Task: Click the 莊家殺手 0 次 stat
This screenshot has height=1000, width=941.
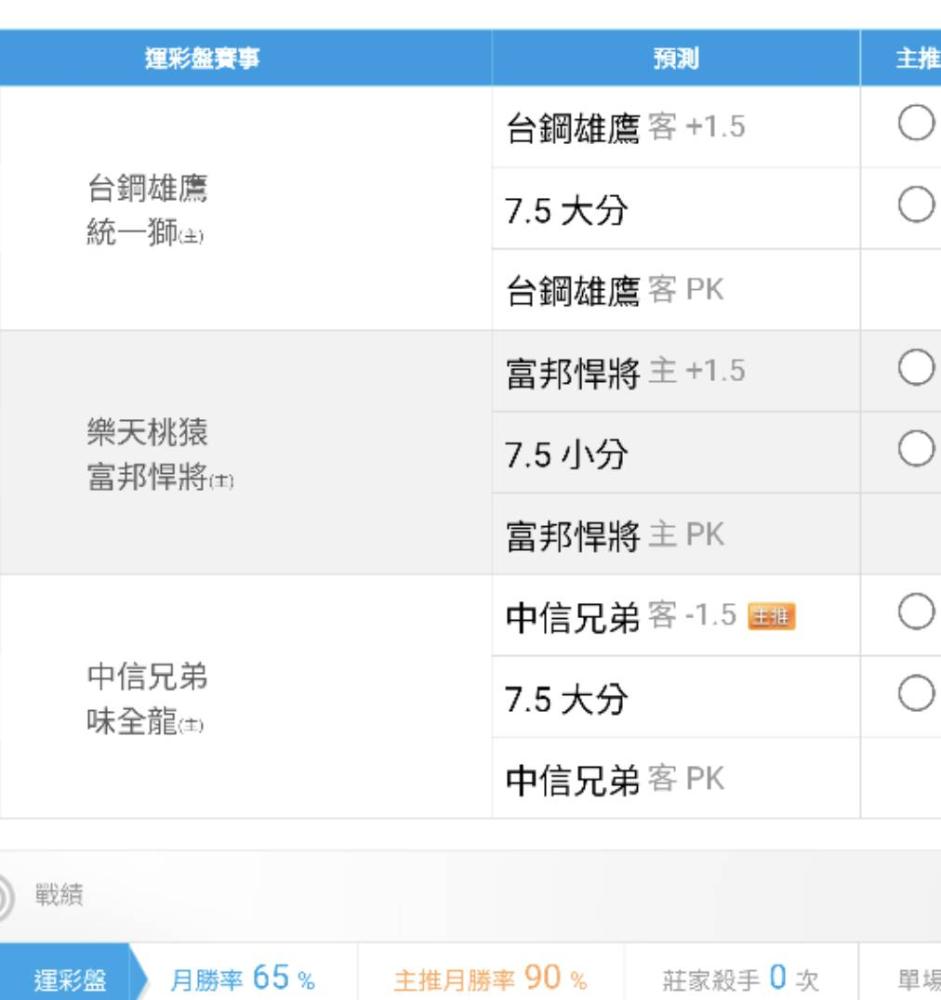Action: 741,978
